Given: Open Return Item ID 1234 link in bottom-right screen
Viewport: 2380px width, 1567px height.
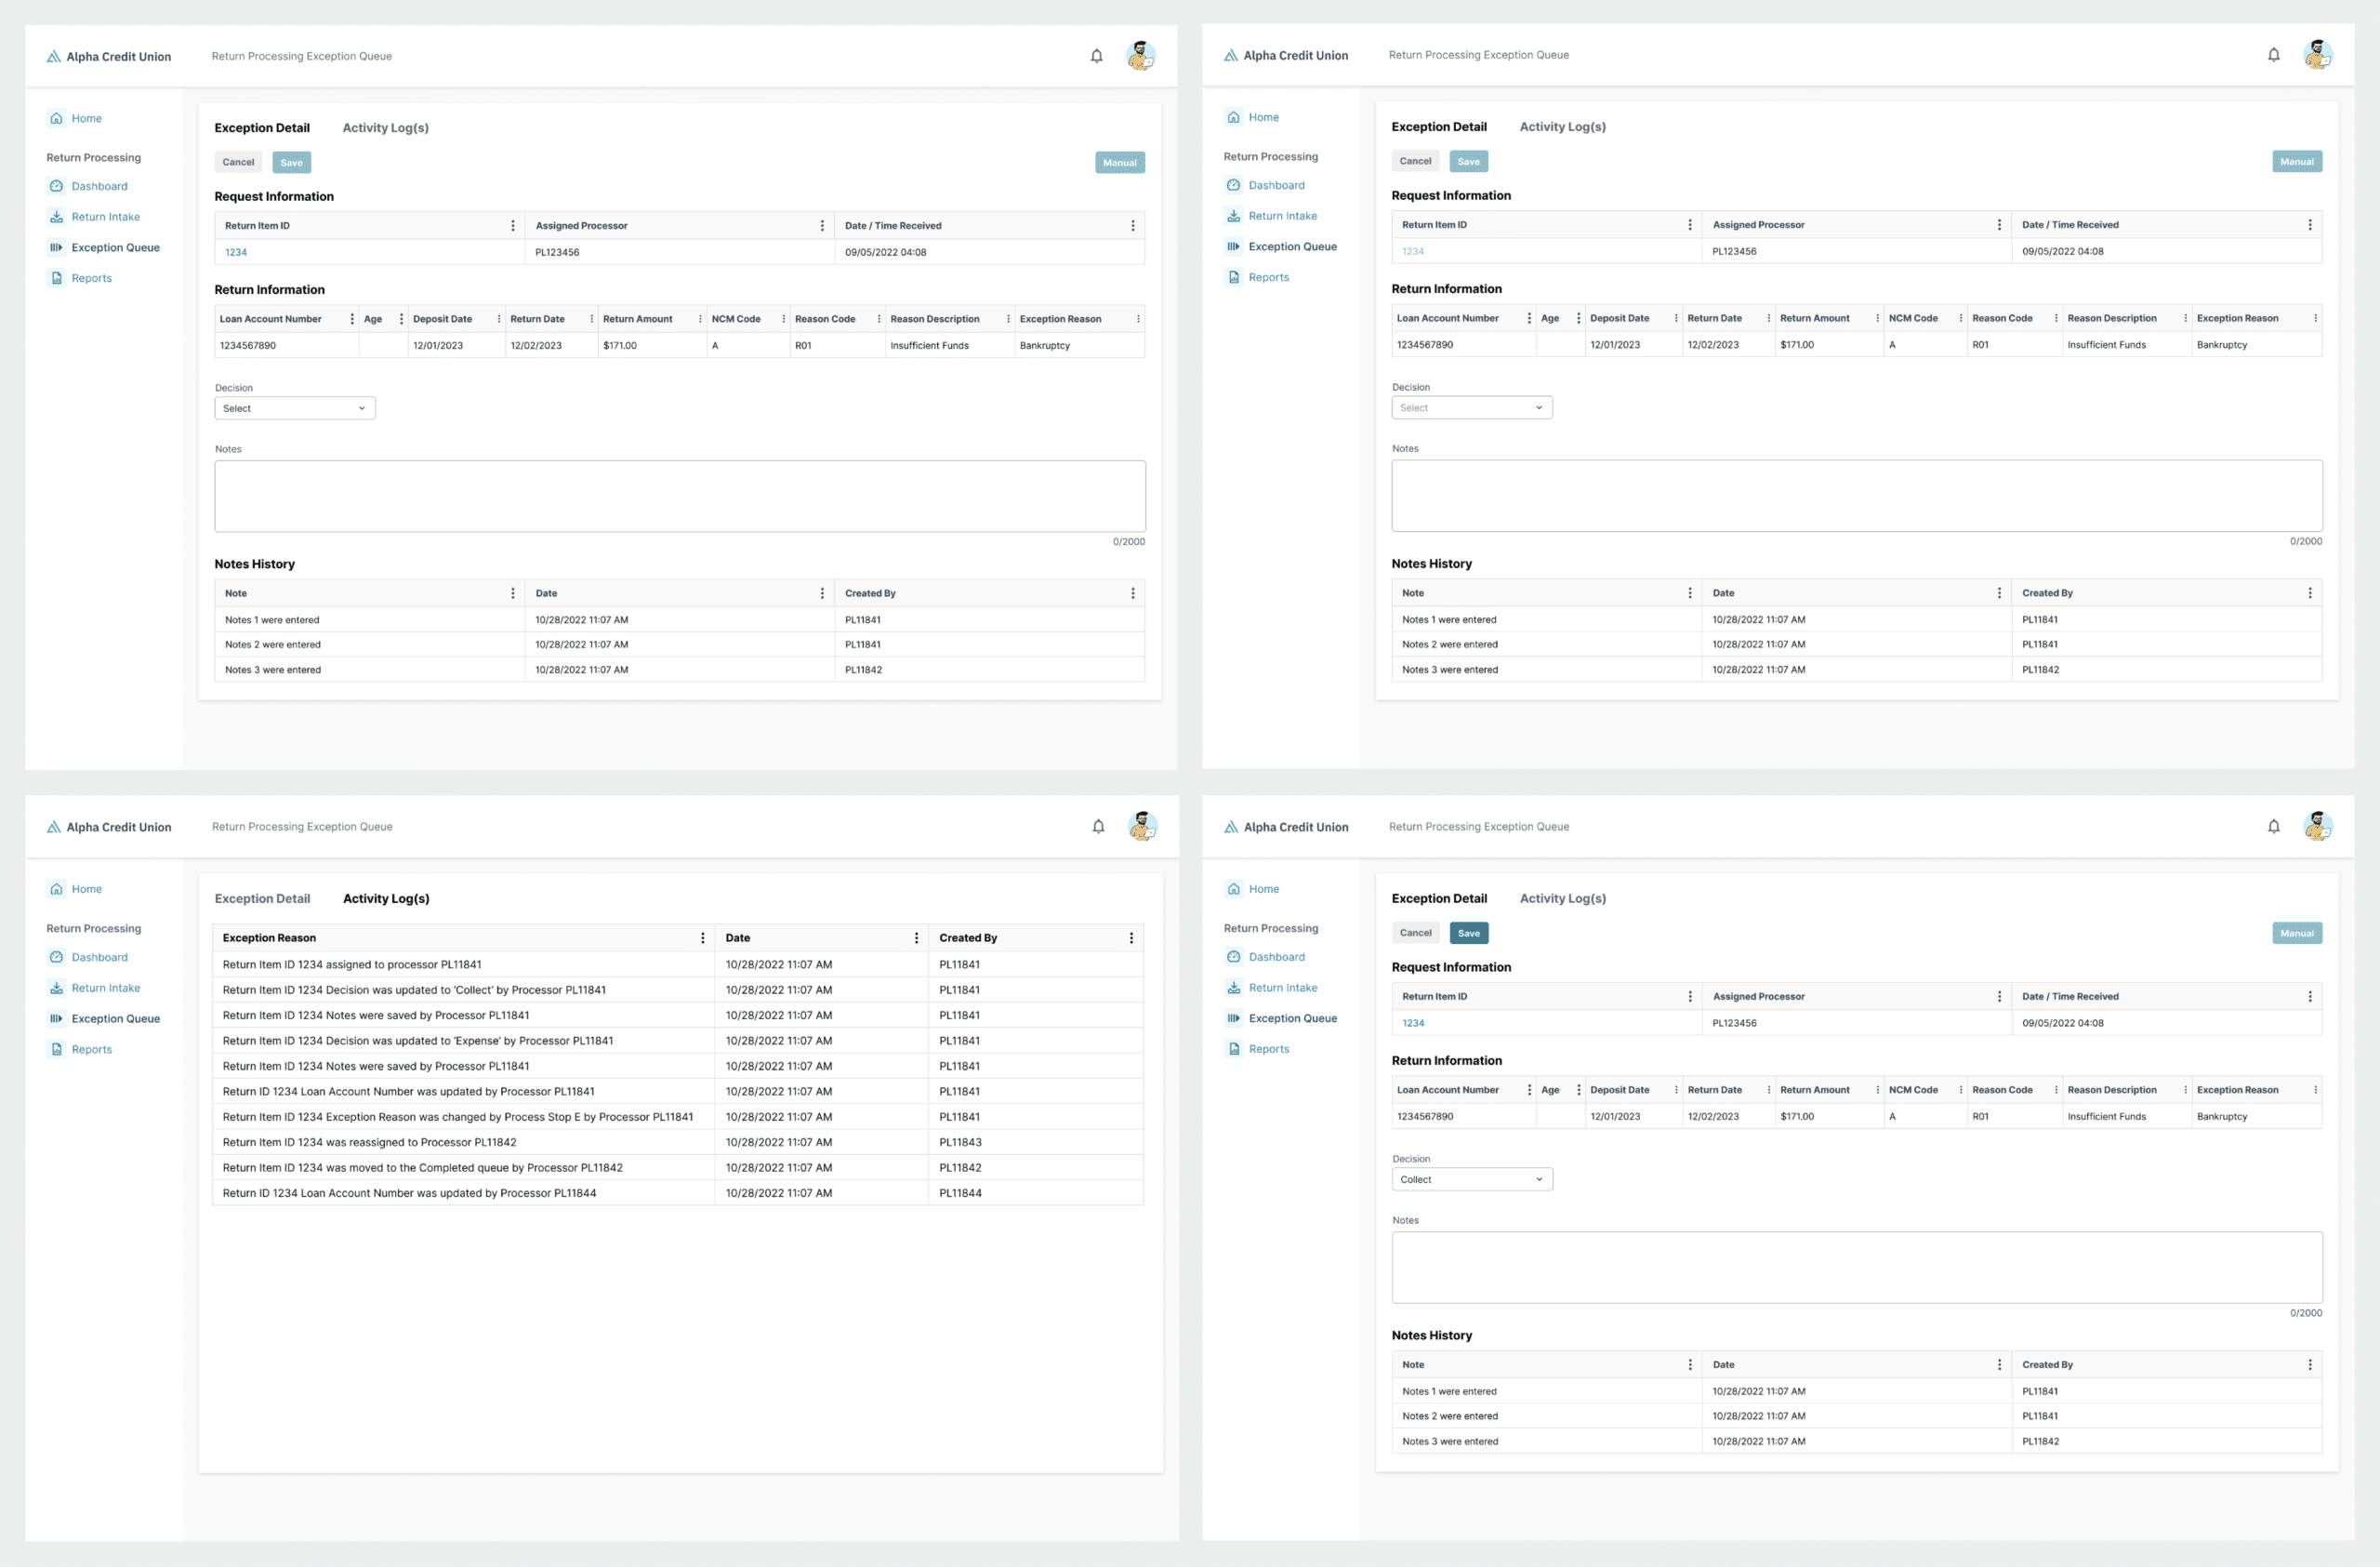Looking at the screenshot, I should tap(1413, 1023).
